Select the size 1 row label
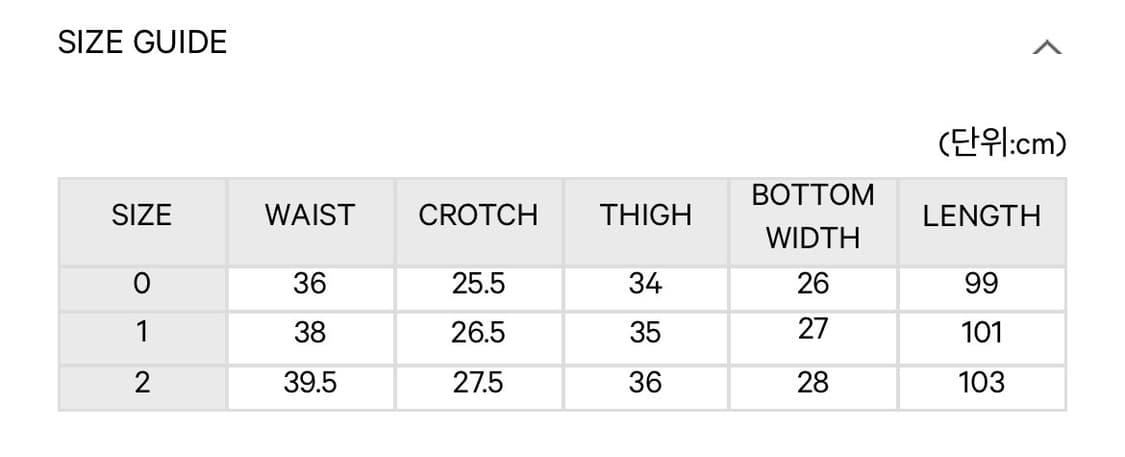The width and height of the screenshot is (1125, 457). point(142,332)
